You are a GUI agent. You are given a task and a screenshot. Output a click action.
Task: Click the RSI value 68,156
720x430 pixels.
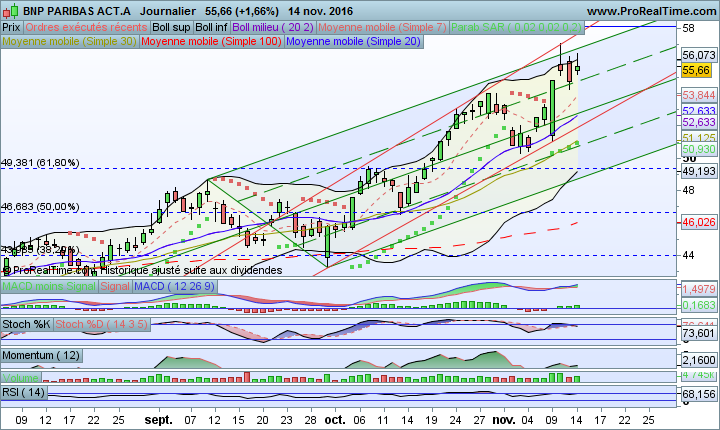click(698, 394)
